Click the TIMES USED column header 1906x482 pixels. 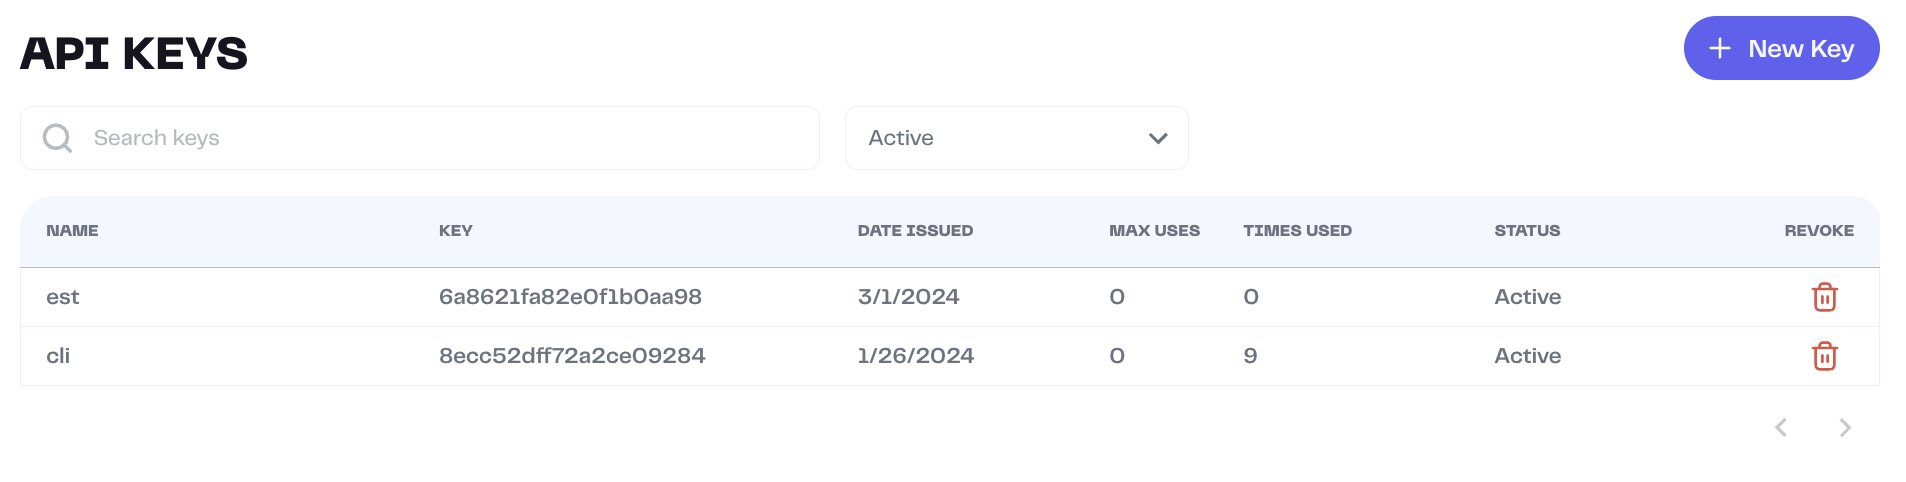[x=1297, y=231]
